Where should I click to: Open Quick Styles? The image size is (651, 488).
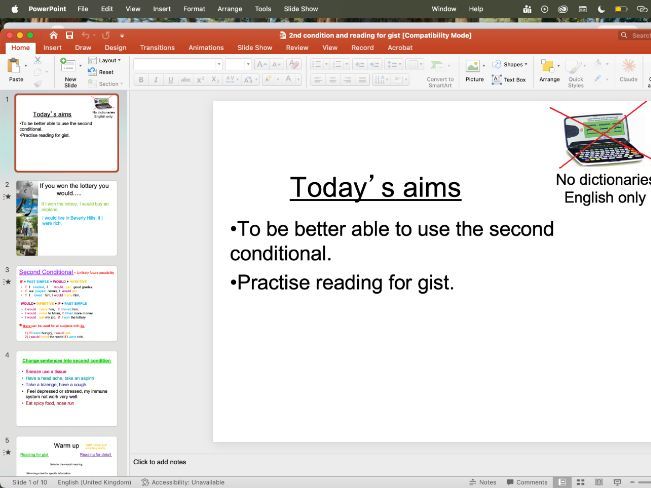[575, 73]
